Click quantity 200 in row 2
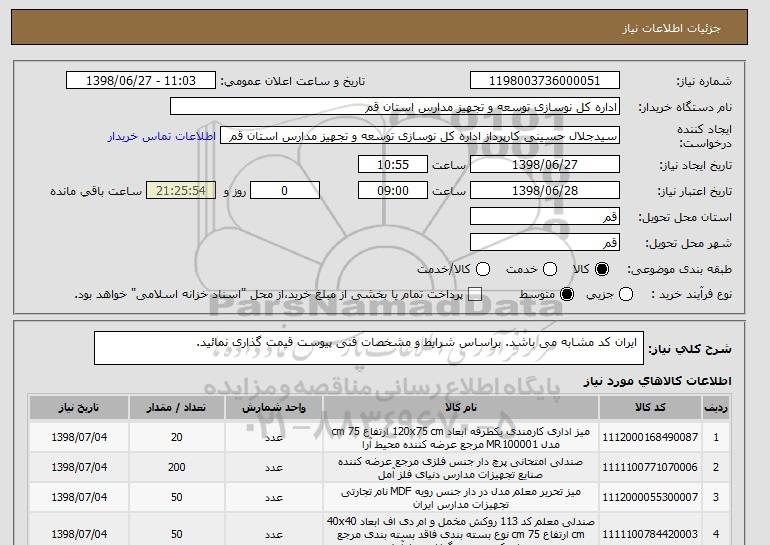This screenshot has width=770, height=545. (x=177, y=467)
